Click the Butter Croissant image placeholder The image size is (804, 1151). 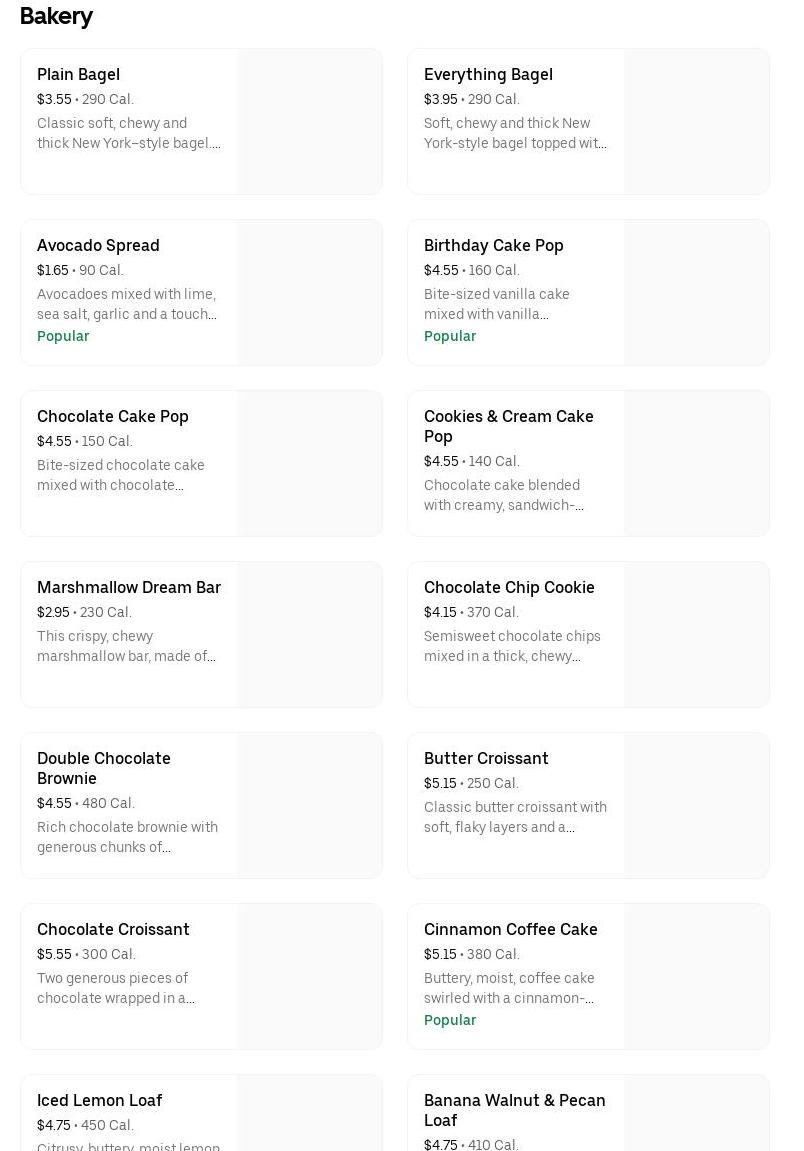(x=696, y=806)
